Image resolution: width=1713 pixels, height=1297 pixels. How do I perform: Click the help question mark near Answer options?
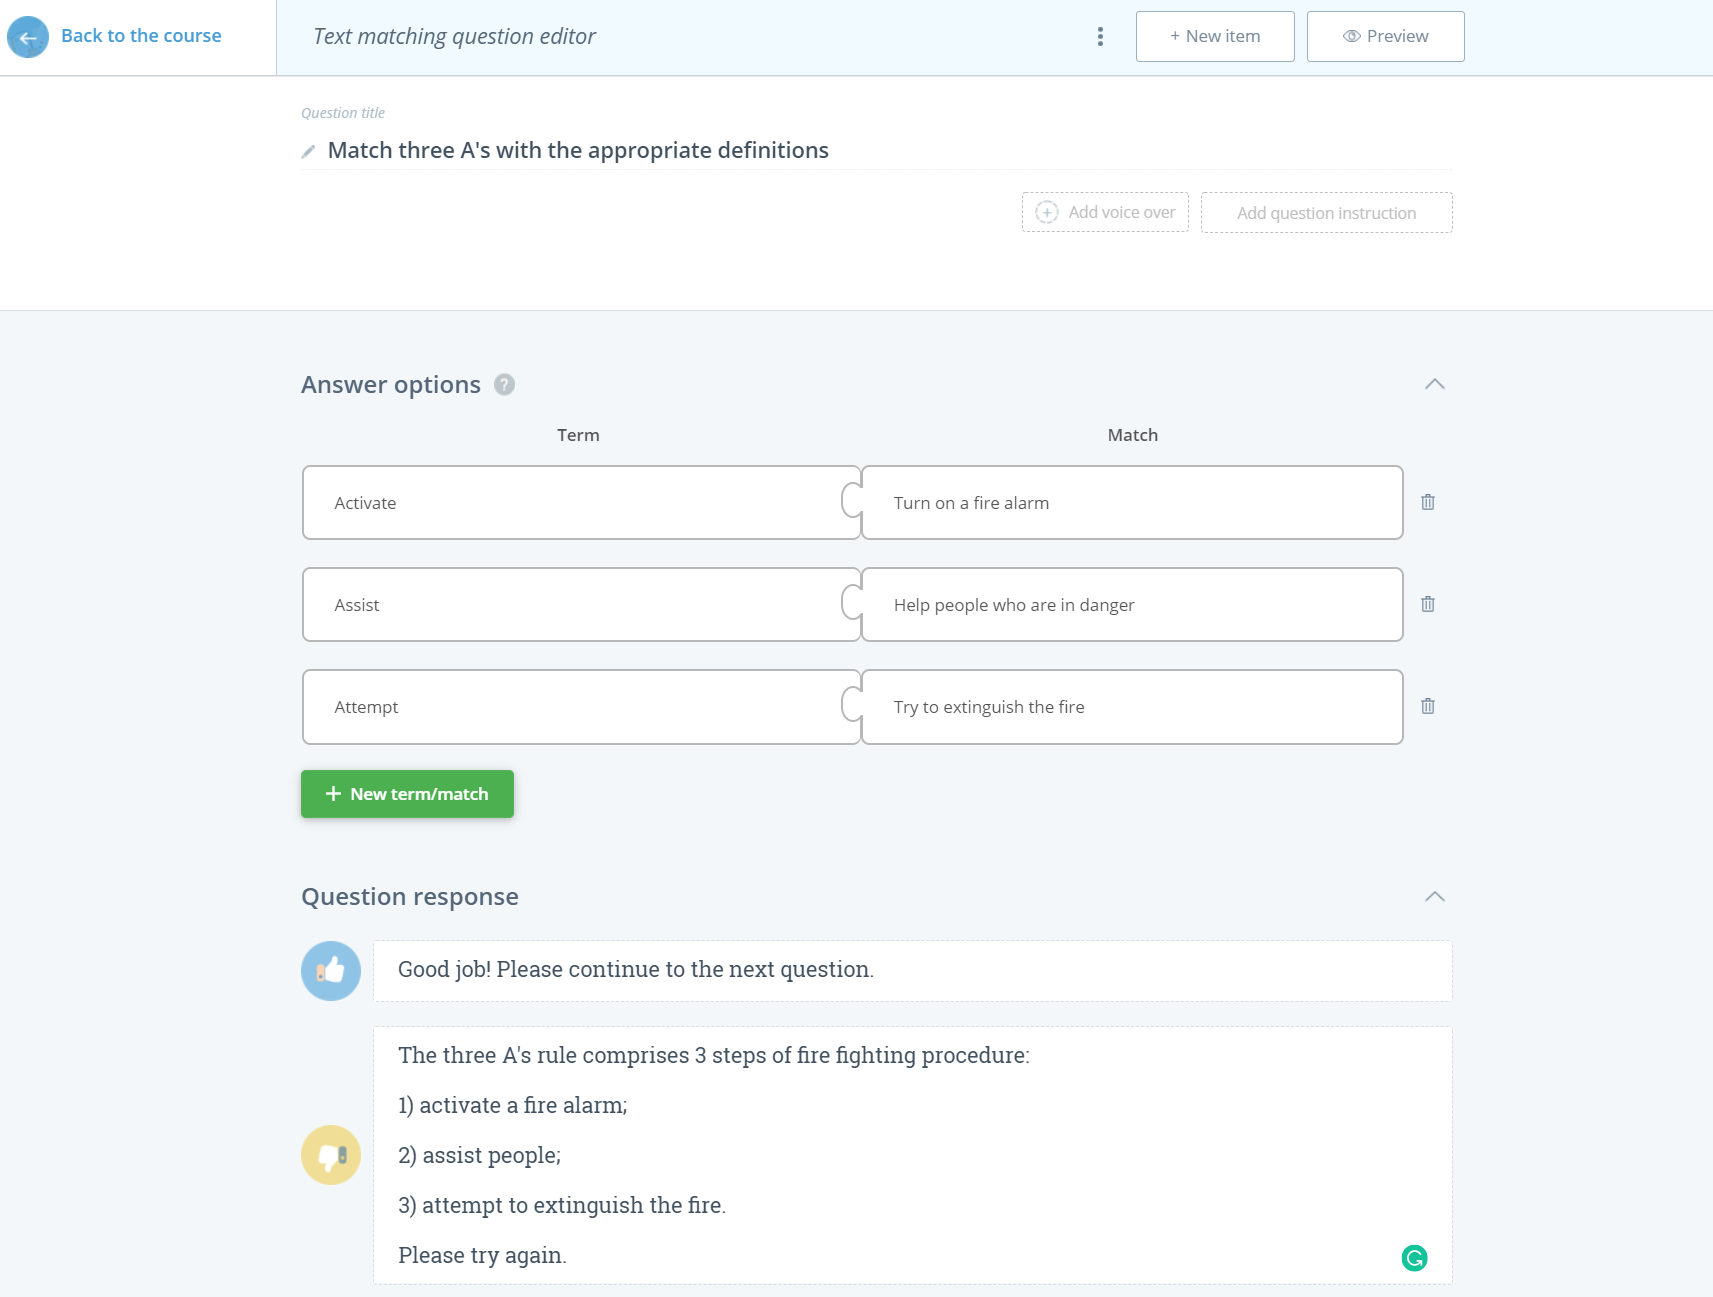pos(505,385)
